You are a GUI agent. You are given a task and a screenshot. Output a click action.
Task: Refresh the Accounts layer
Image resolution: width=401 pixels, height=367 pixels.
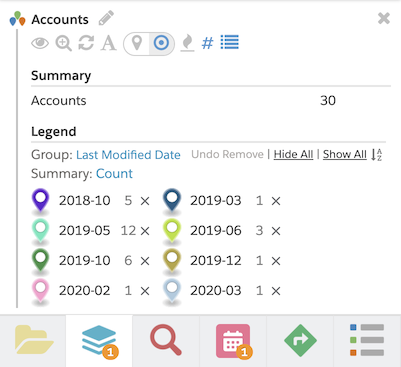pos(86,43)
